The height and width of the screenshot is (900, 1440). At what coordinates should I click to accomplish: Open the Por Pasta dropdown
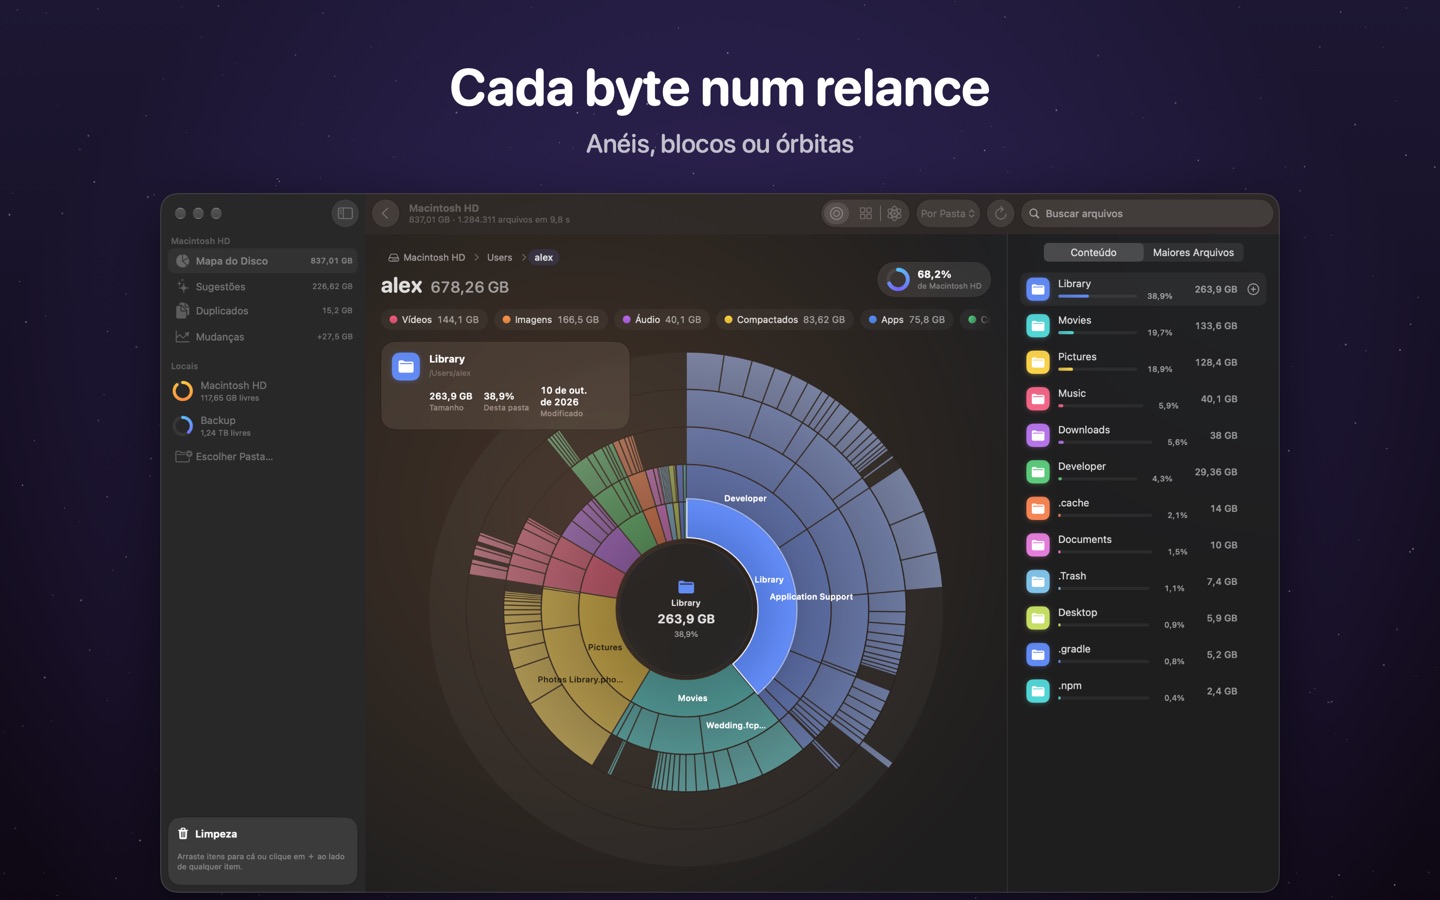(948, 213)
